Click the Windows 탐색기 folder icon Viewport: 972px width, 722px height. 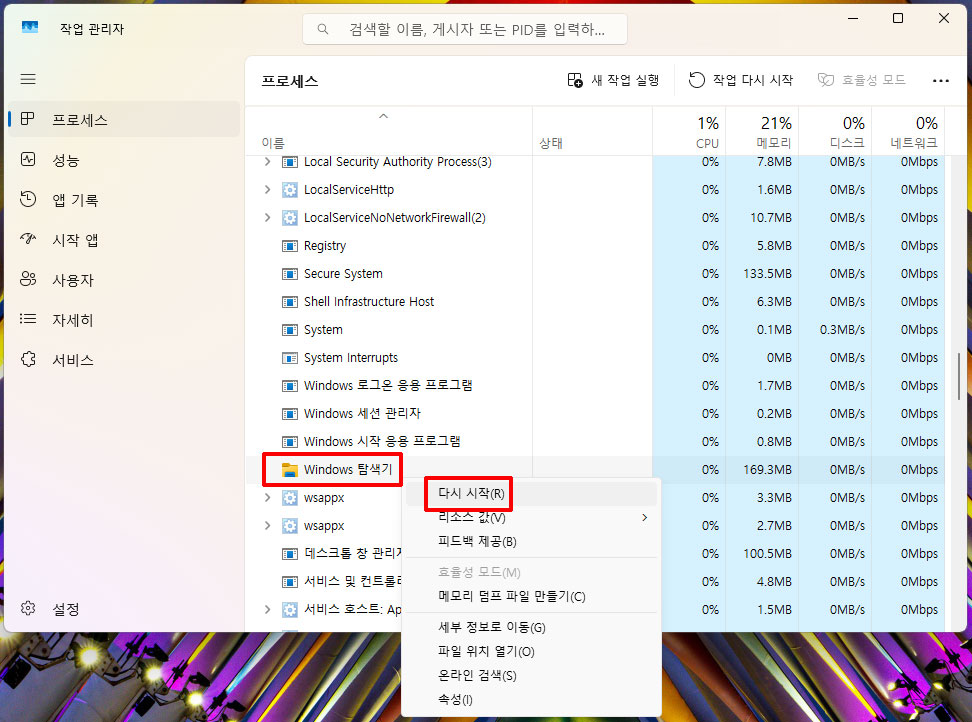(289, 470)
